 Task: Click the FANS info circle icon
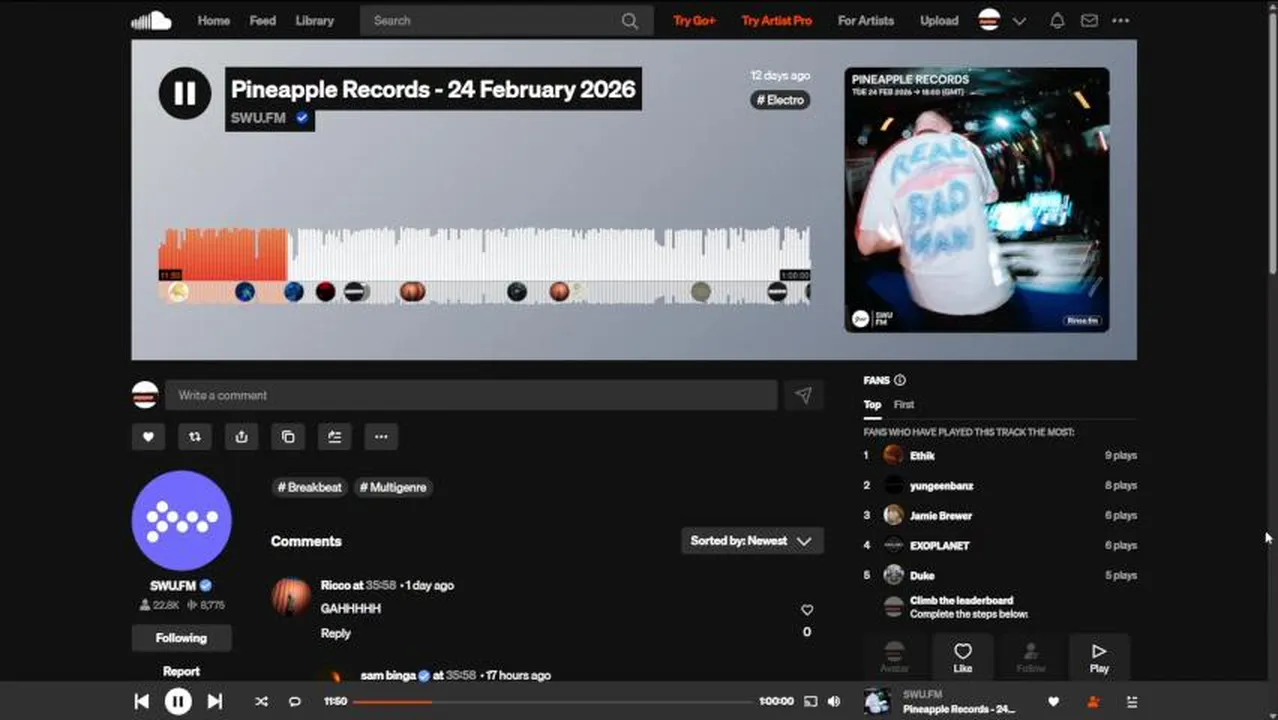coord(900,380)
